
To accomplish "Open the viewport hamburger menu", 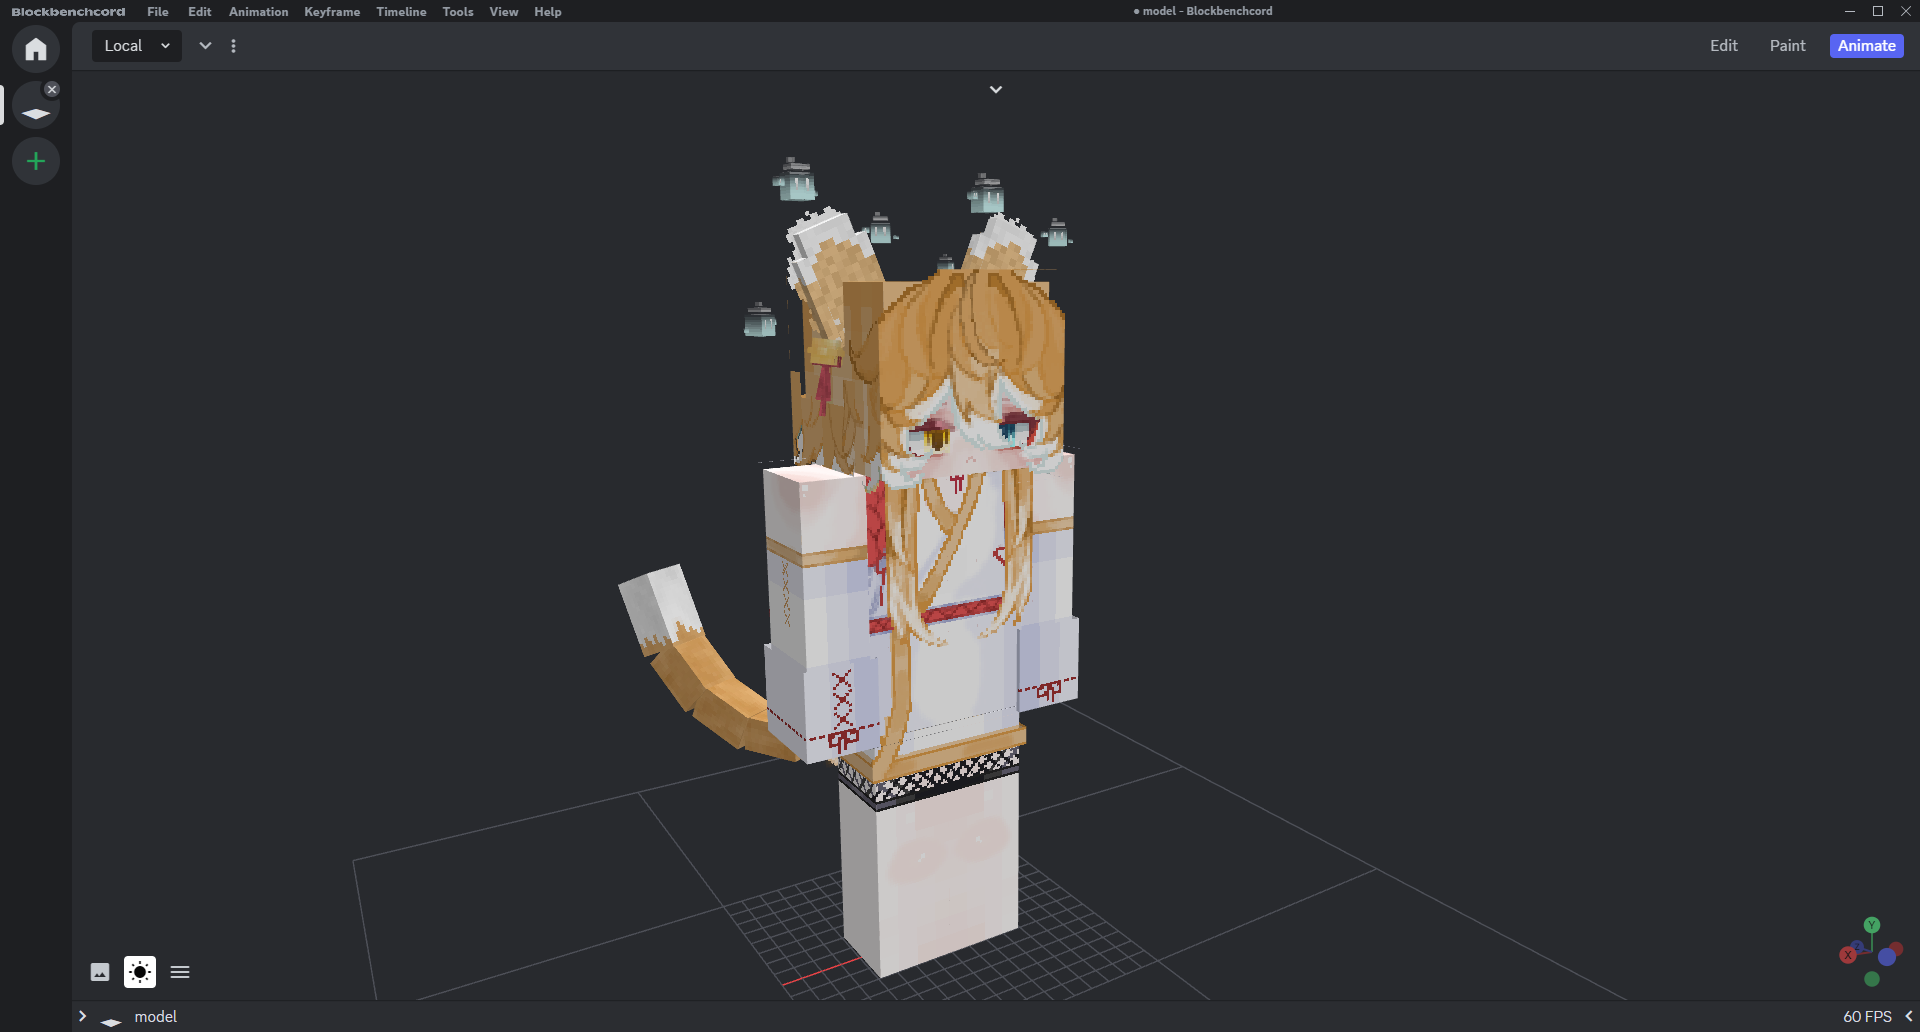I will pos(180,972).
